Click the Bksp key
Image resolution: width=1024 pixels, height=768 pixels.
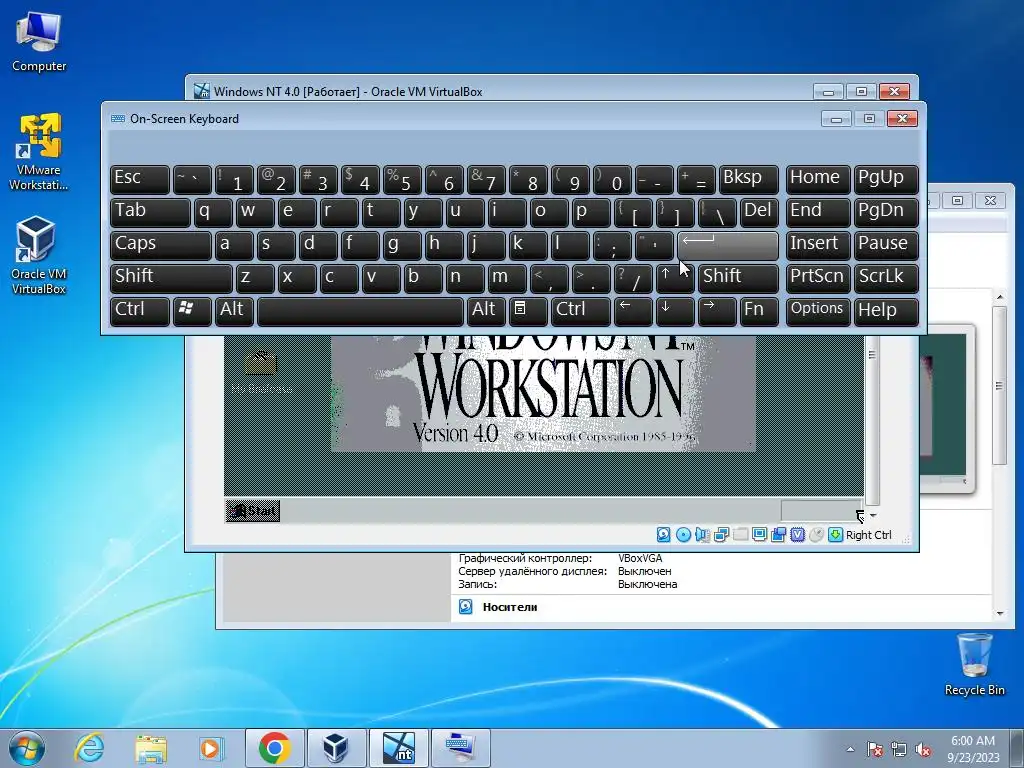pyautogui.click(x=748, y=179)
